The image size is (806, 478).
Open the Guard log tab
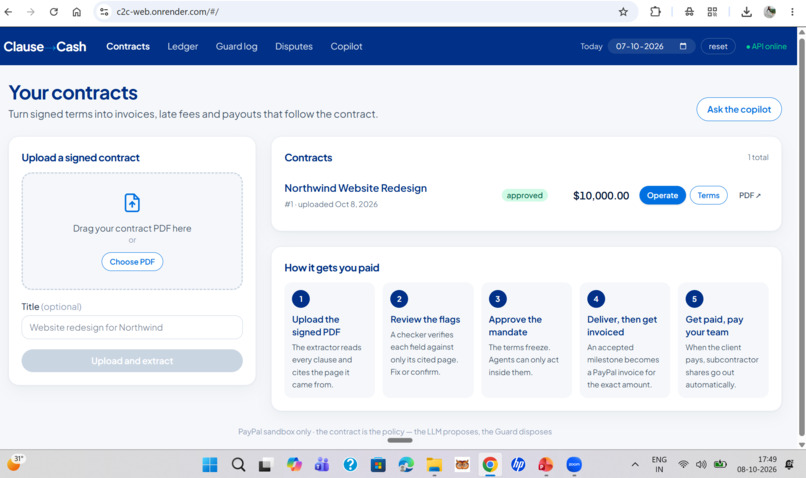pyautogui.click(x=236, y=46)
